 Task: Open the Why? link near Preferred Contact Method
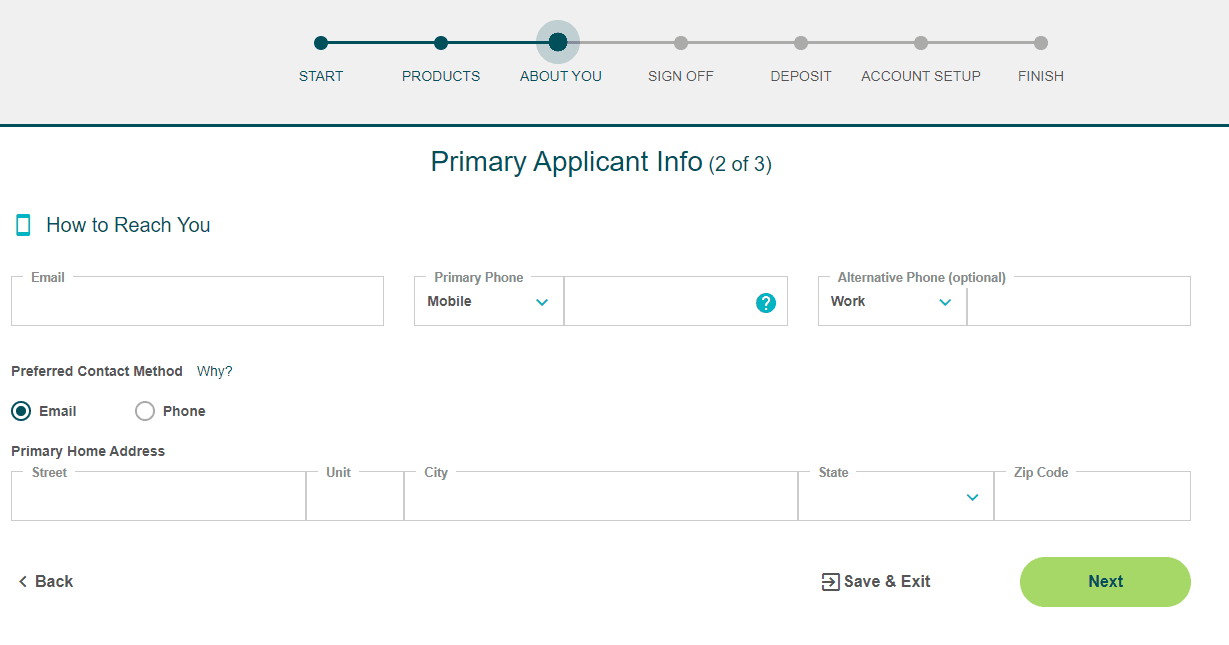pyautogui.click(x=214, y=370)
